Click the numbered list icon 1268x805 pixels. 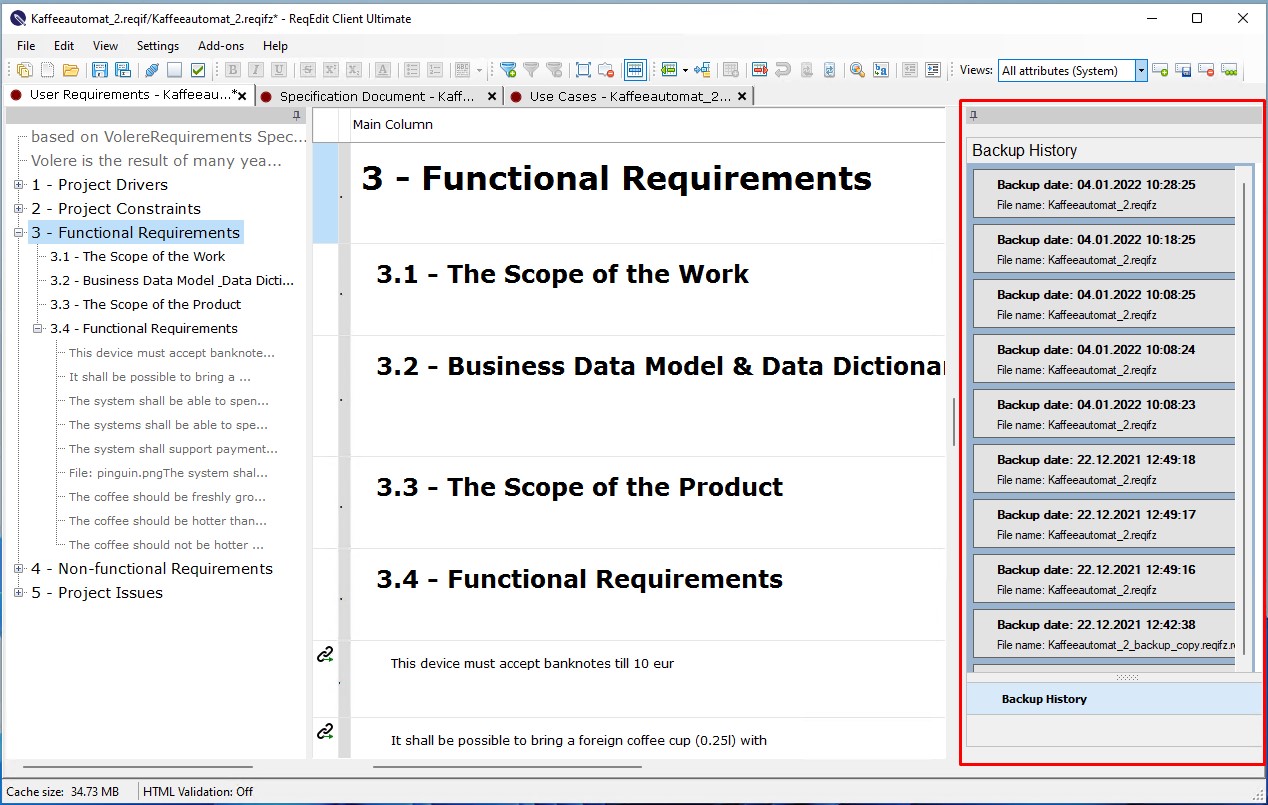[x=435, y=70]
